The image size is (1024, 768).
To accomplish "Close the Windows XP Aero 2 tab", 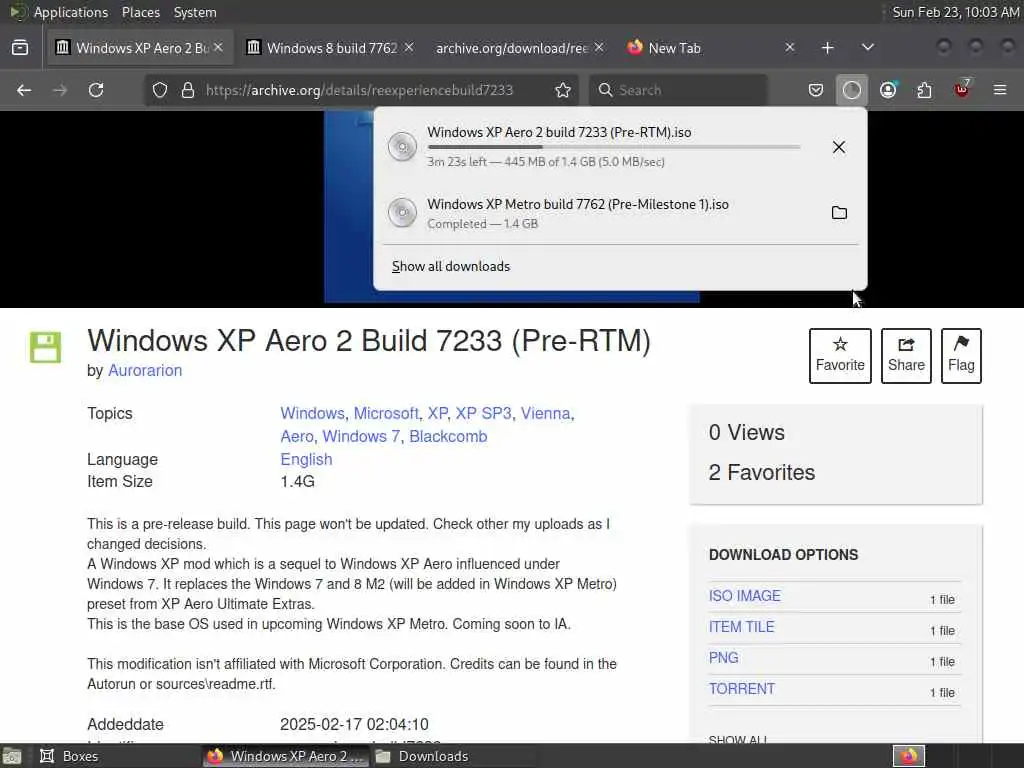I will coord(218,47).
